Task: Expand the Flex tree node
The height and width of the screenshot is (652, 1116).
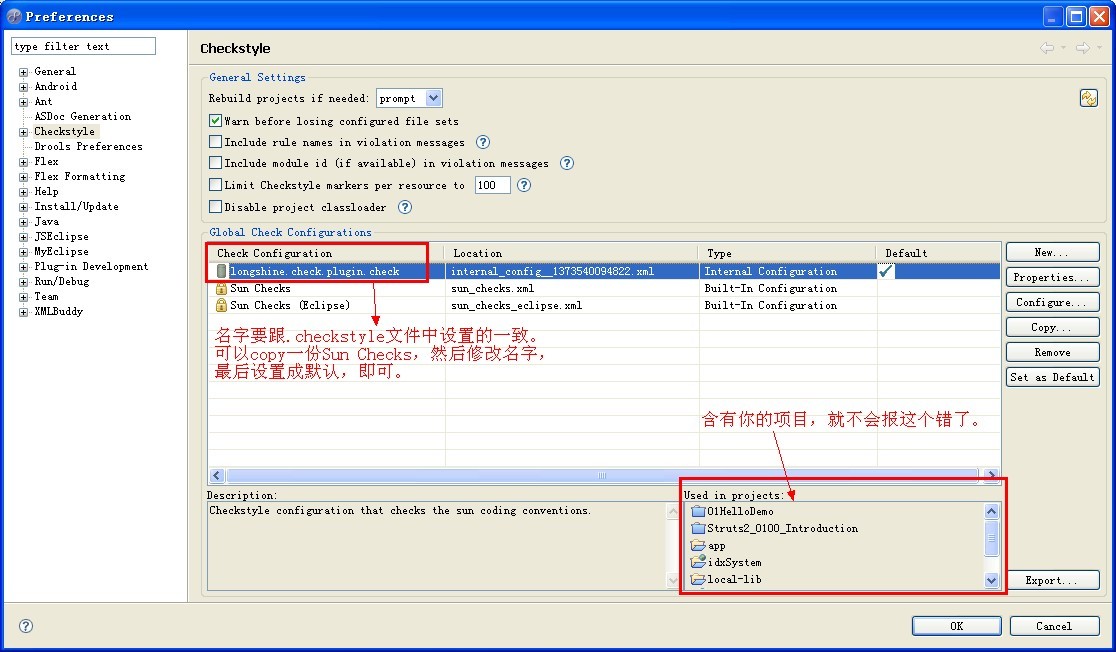Action: tap(23, 162)
